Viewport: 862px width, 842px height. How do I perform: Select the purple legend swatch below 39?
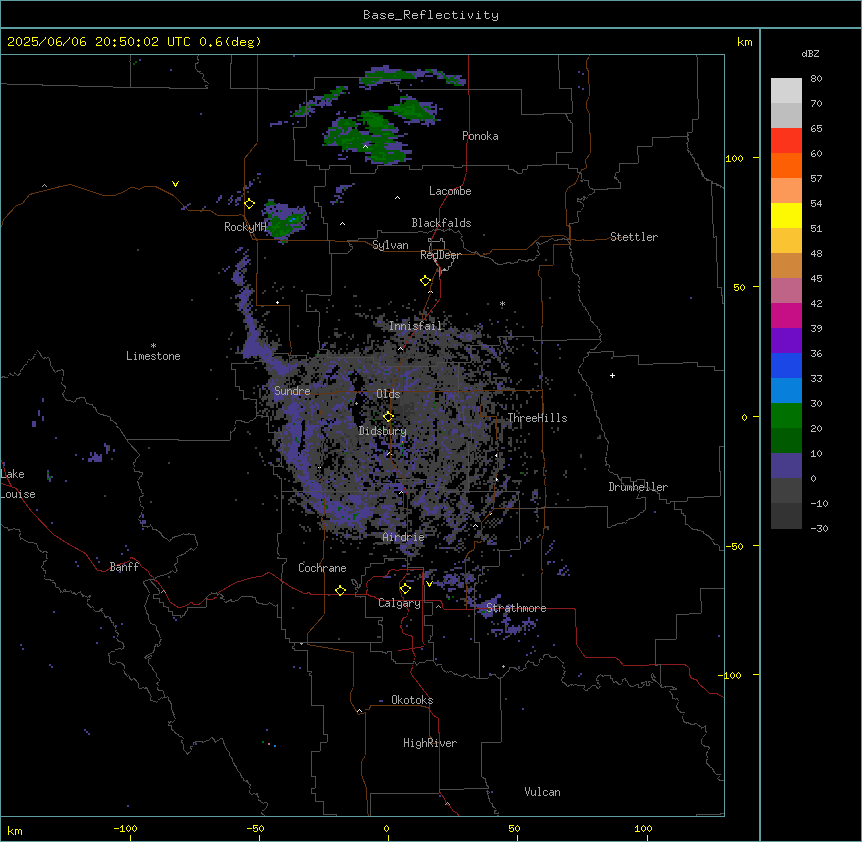pos(786,341)
